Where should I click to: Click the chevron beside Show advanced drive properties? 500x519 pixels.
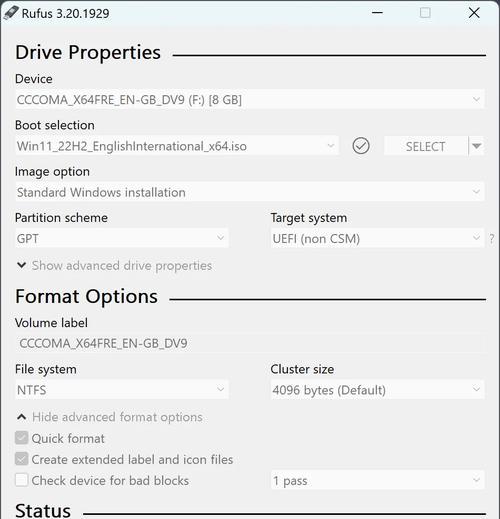pyautogui.click(x=22, y=265)
